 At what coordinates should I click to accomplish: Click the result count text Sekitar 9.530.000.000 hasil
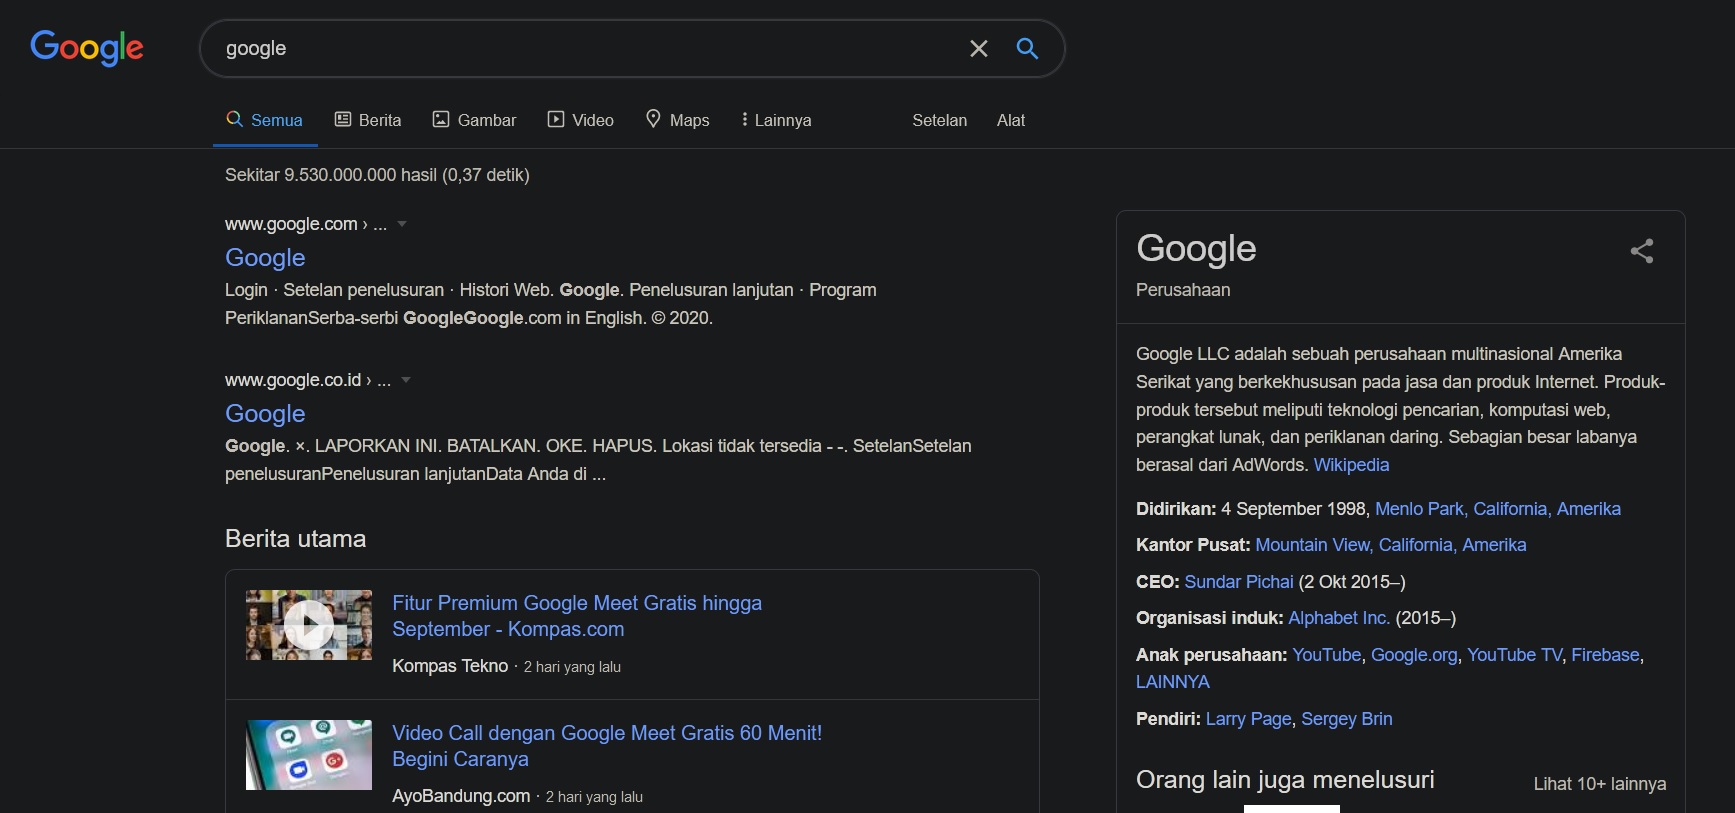(377, 175)
